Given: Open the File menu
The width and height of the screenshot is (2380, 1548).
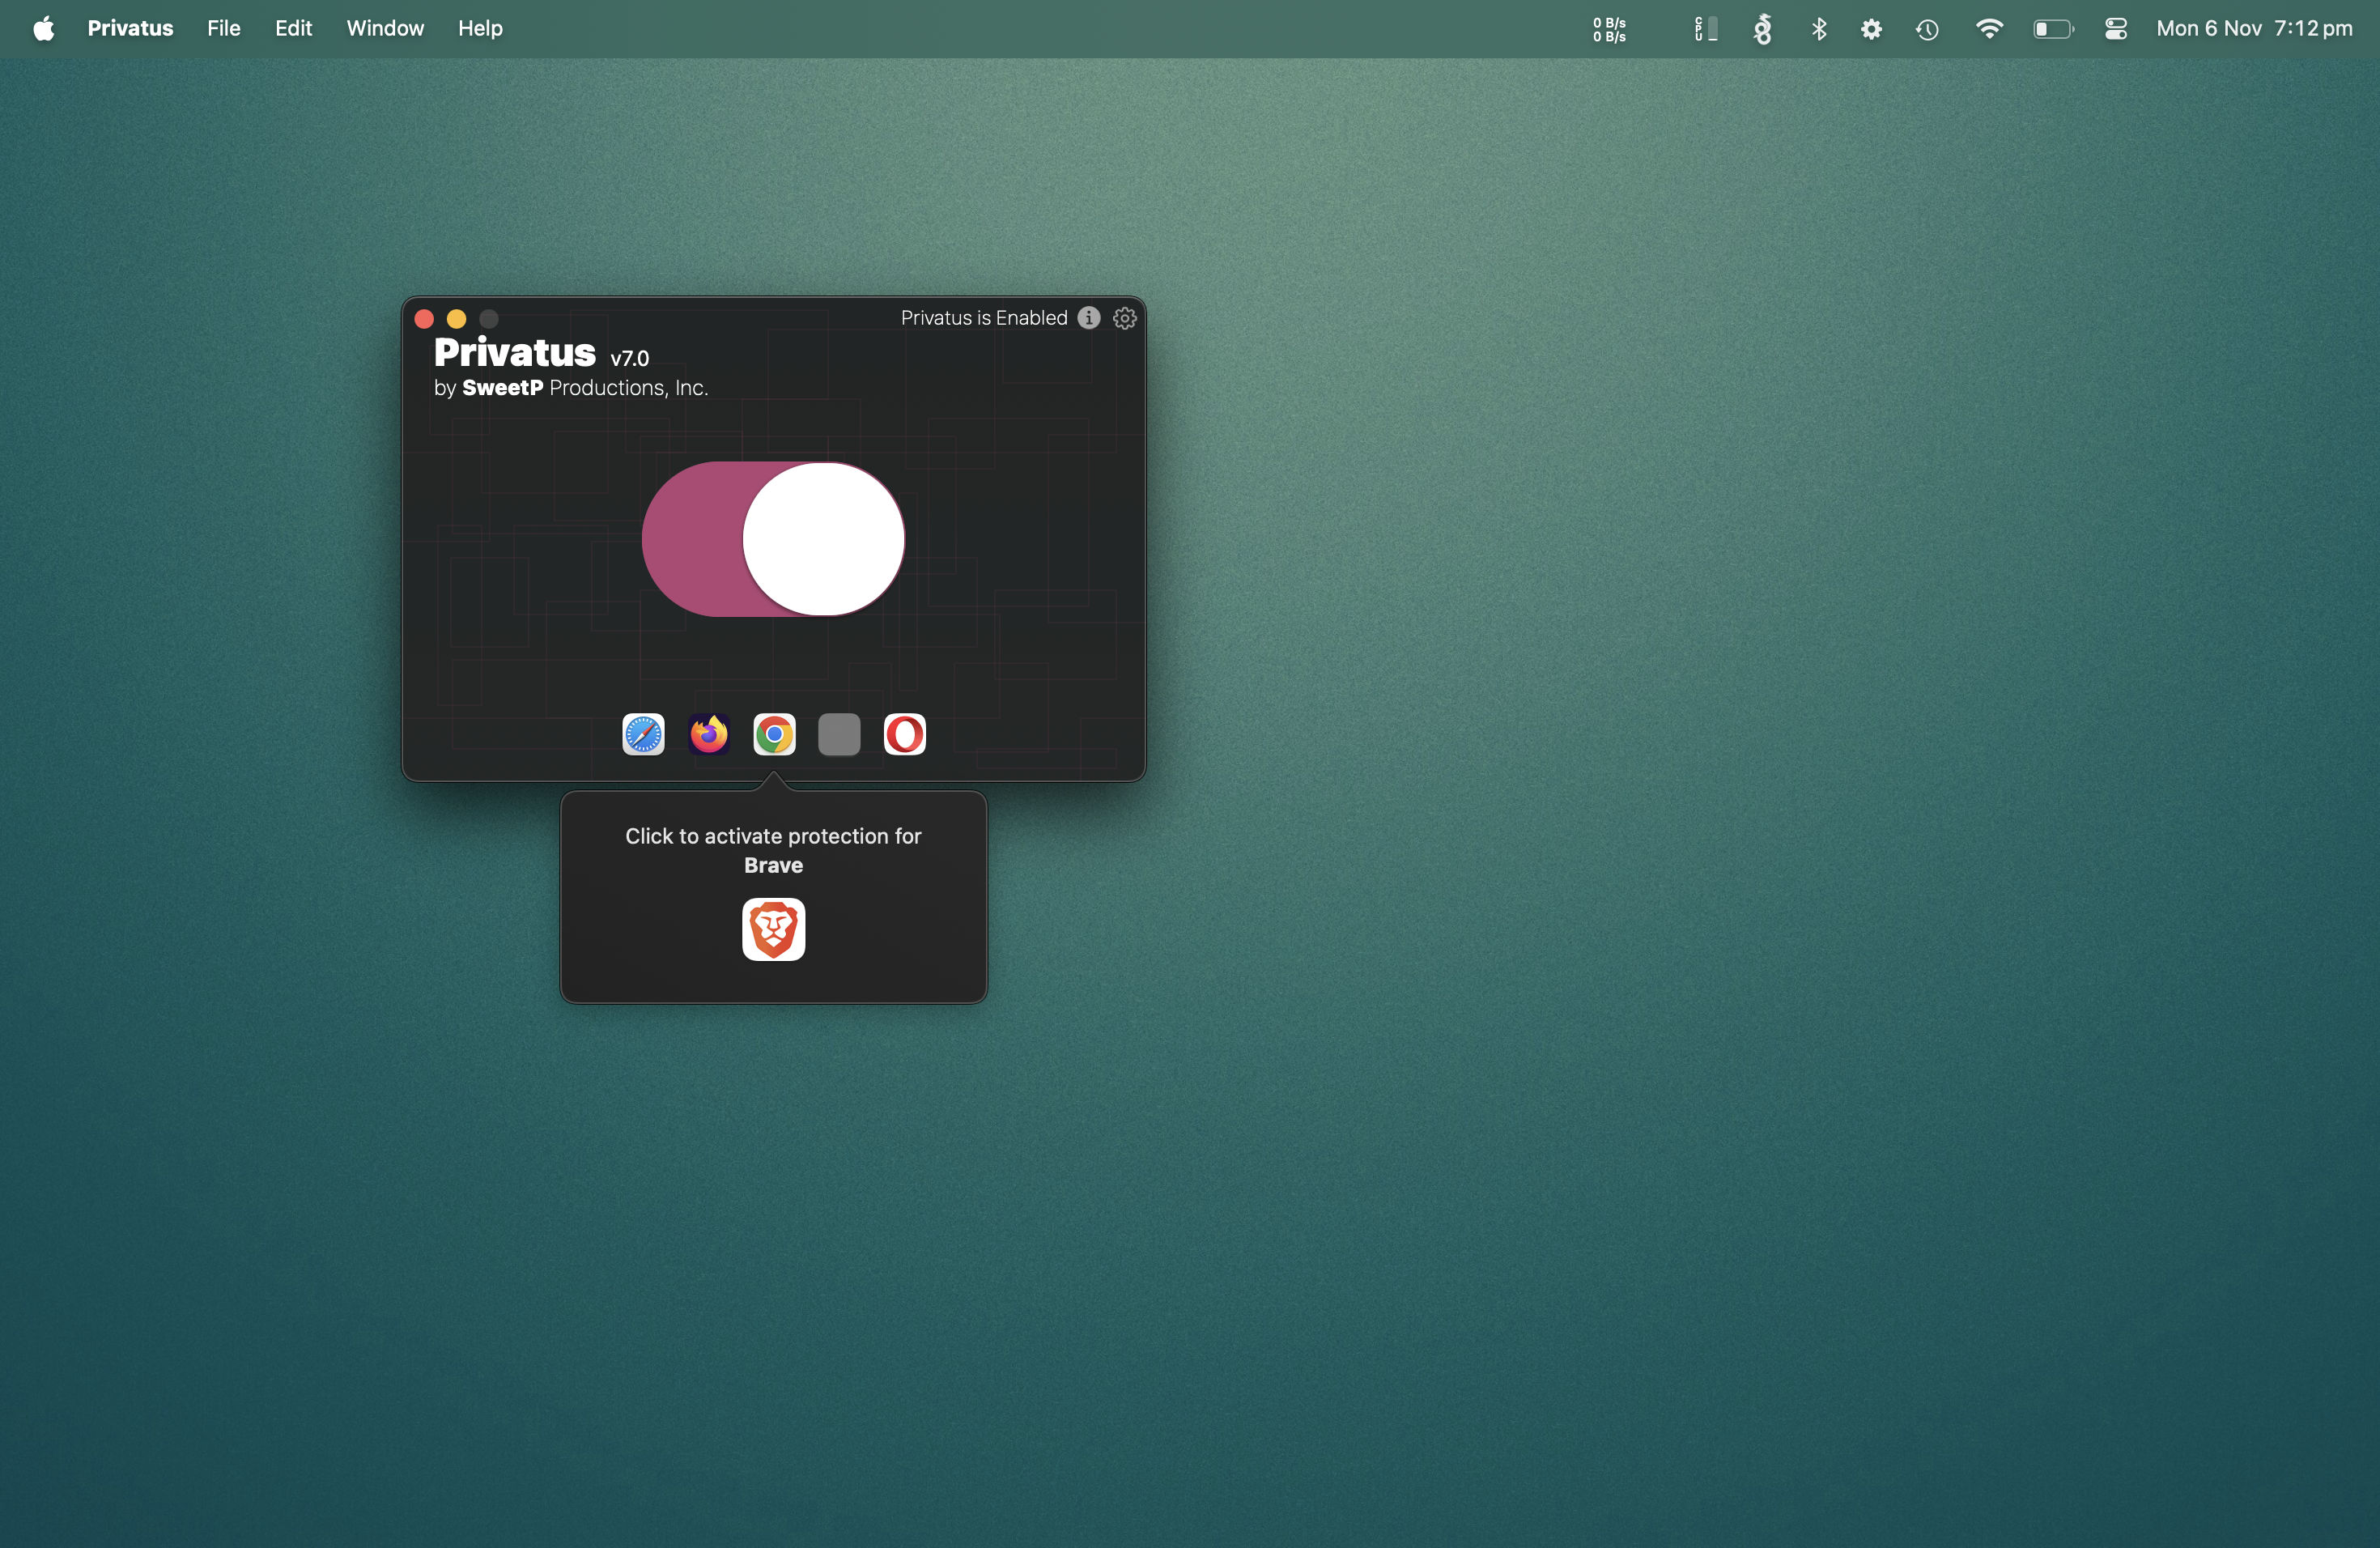Looking at the screenshot, I should 224,28.
